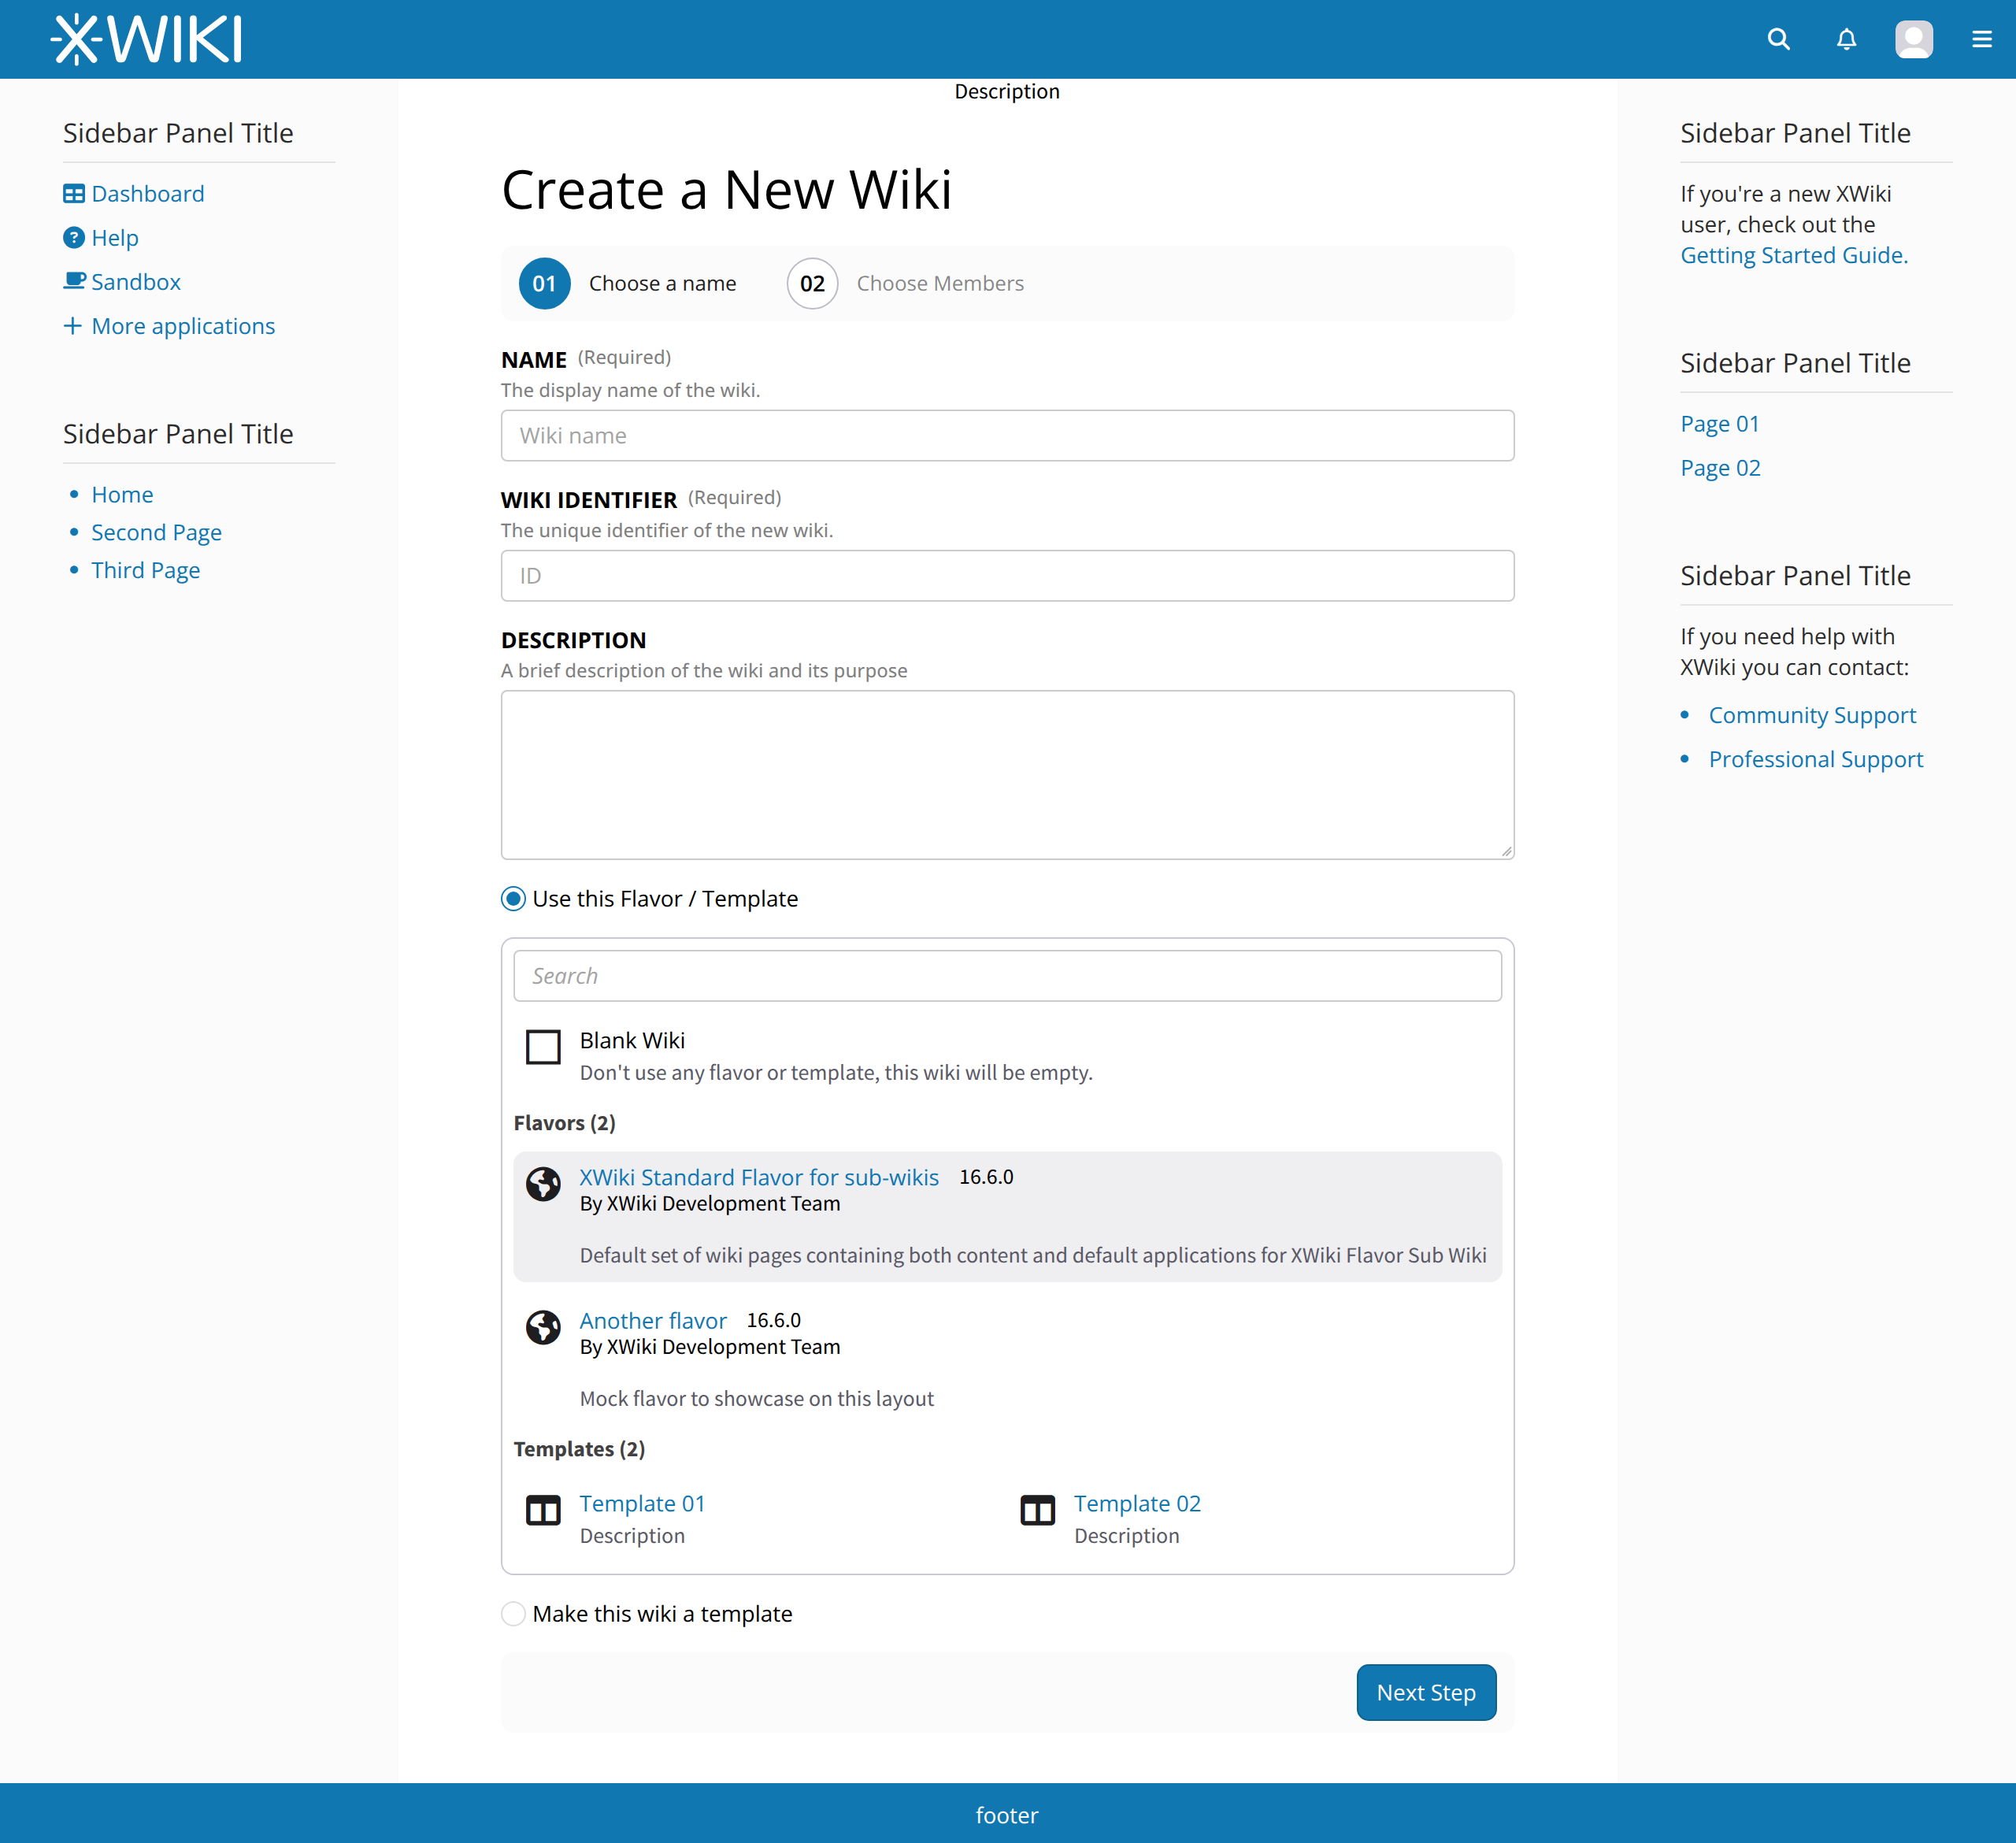
Task: Select Use this Flavor / Template radio
Action: [513, 899]
